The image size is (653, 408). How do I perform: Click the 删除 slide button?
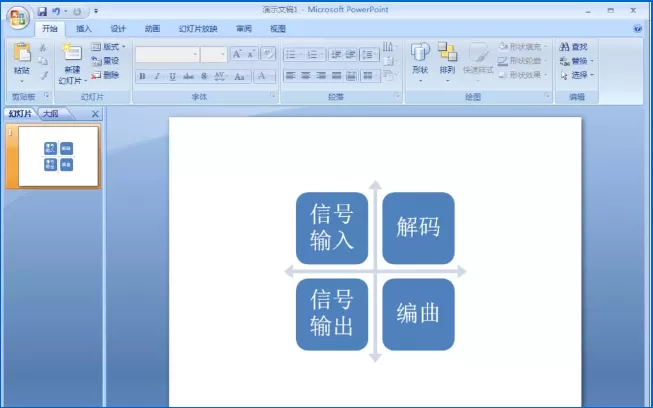pos(106,75)
